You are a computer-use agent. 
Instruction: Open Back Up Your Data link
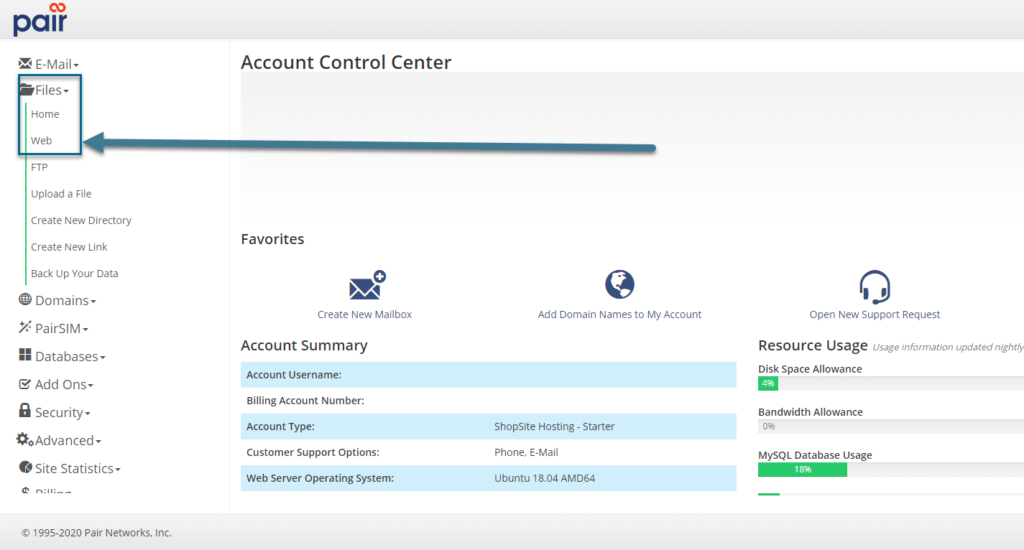74,273
